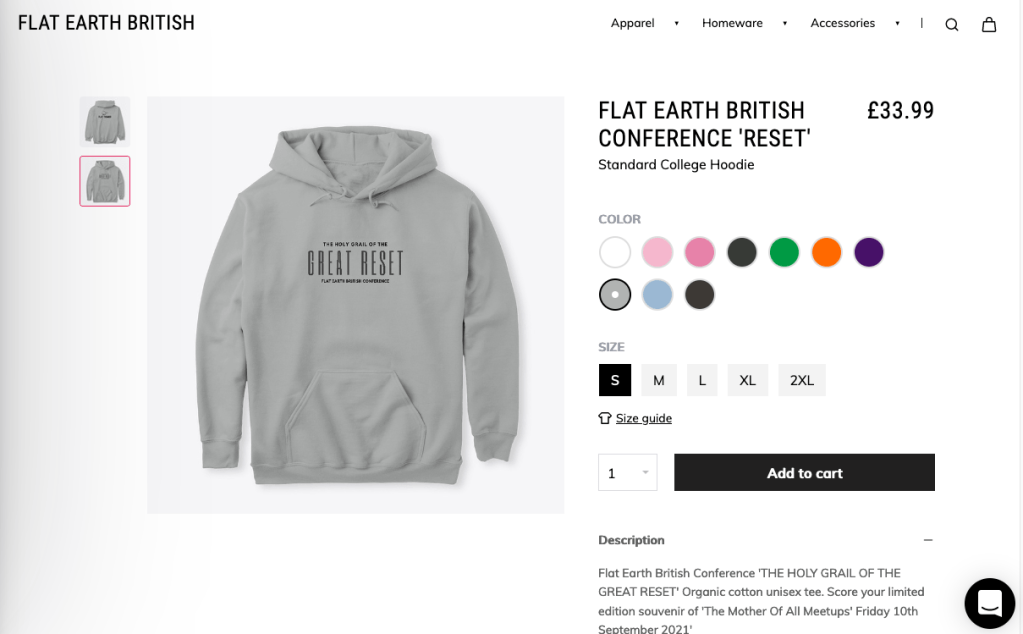Select size S

click(615, 380)
